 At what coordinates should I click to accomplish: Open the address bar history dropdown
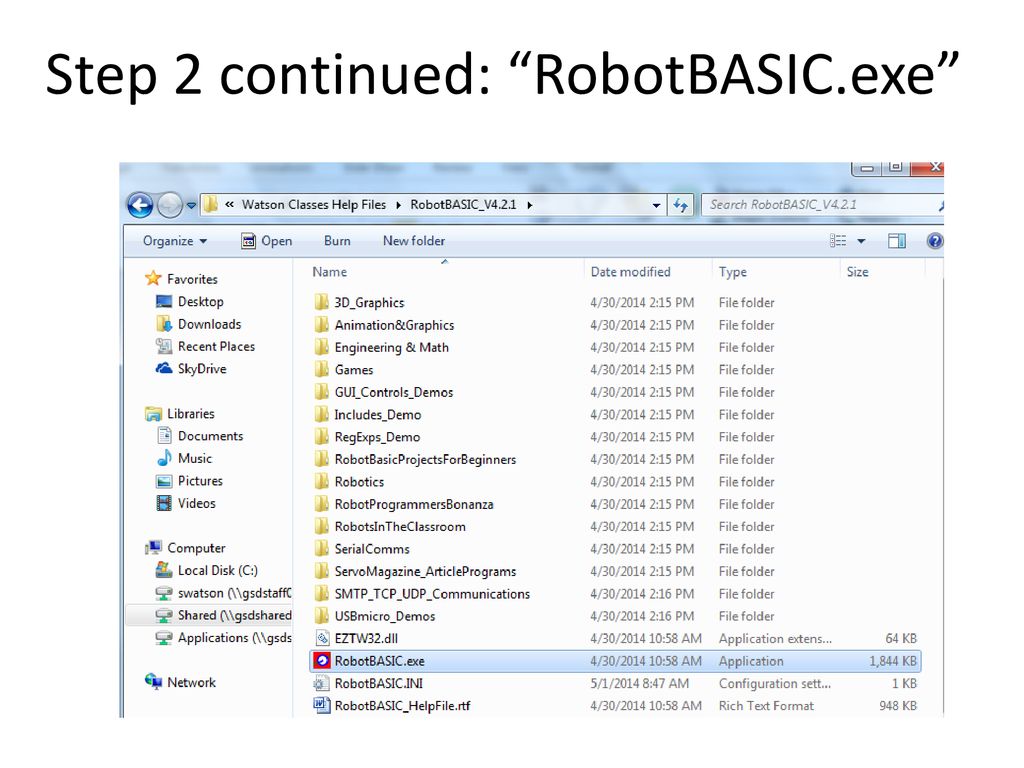click(x=656, y=205)
